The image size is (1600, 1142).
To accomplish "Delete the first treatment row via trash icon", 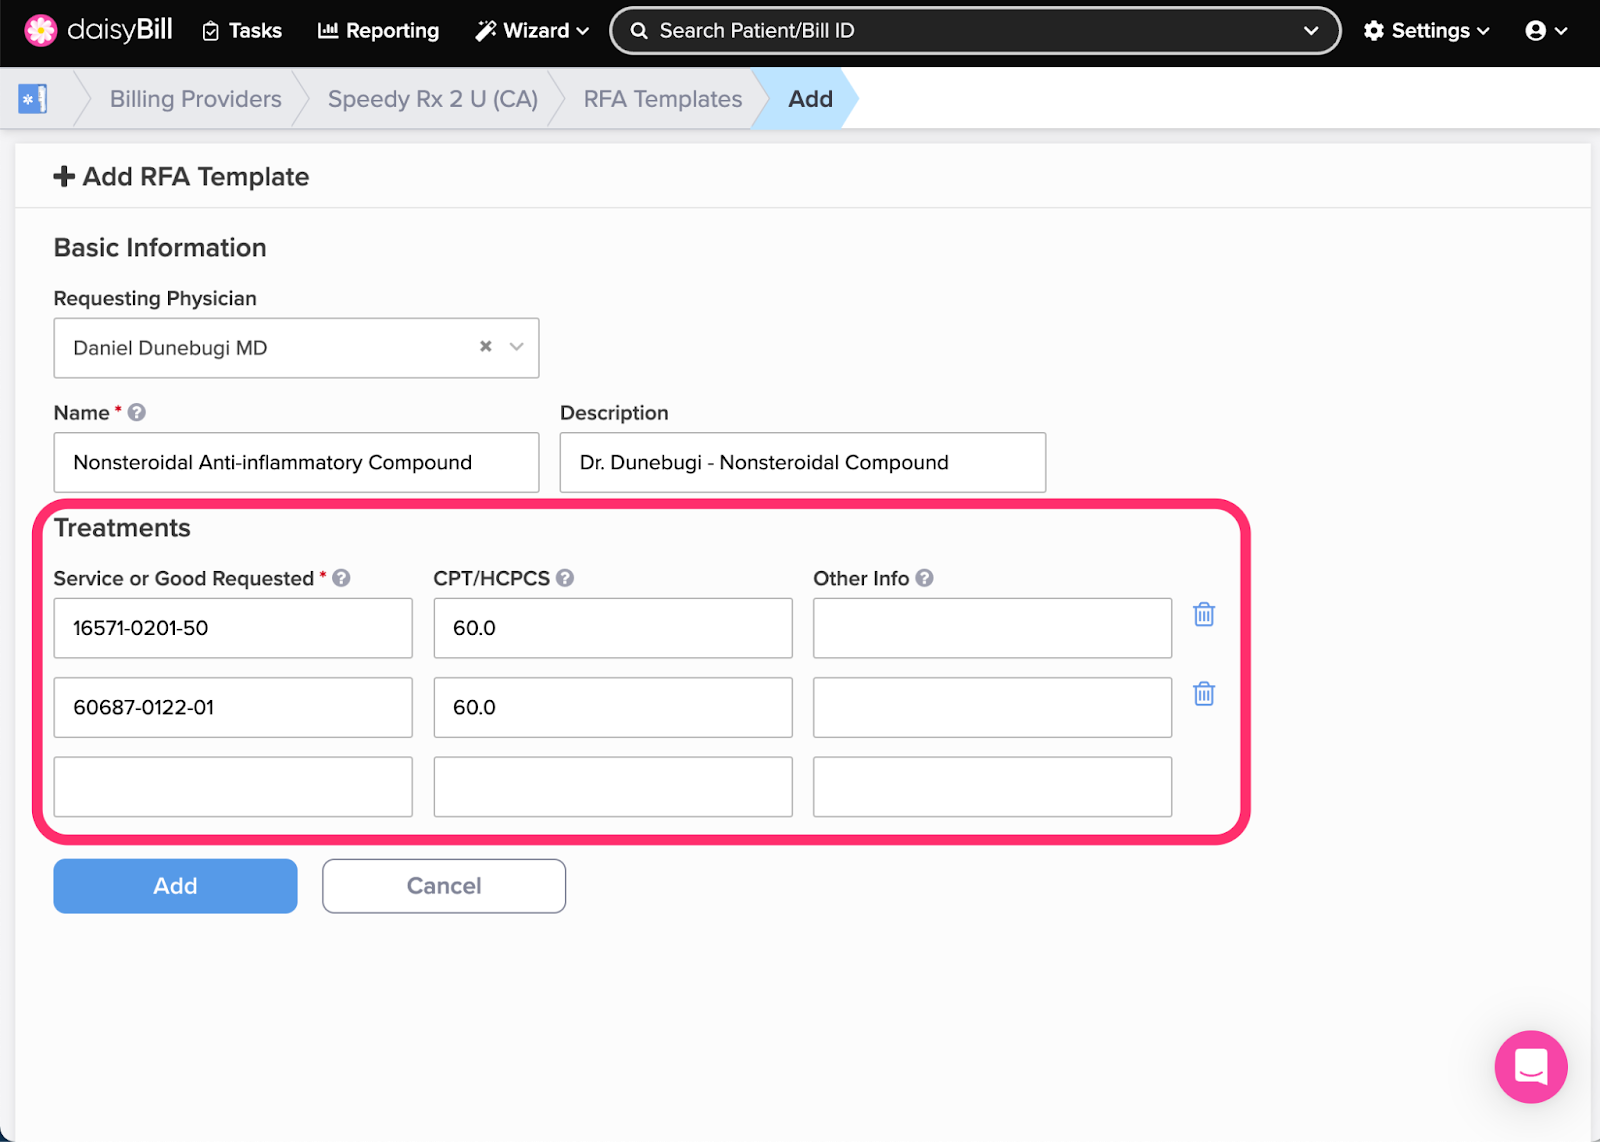I will 1203,615.
